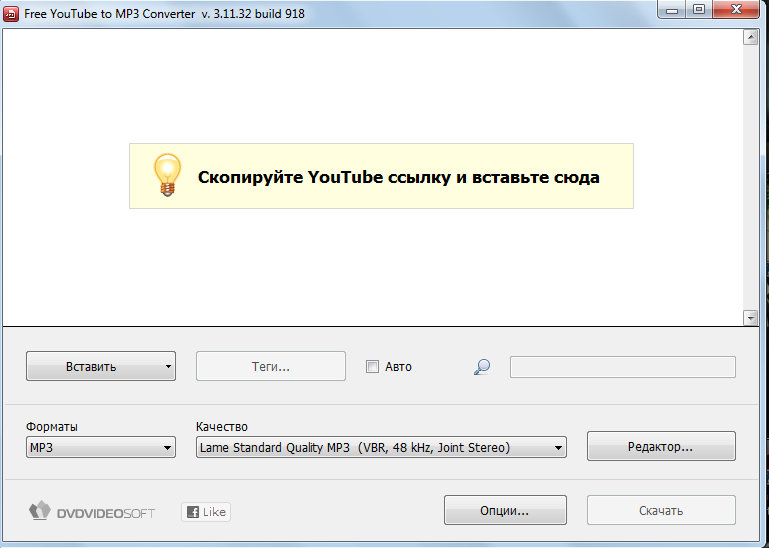
Task: Click the app icon in title bar
Action: [x=11, y=13]
